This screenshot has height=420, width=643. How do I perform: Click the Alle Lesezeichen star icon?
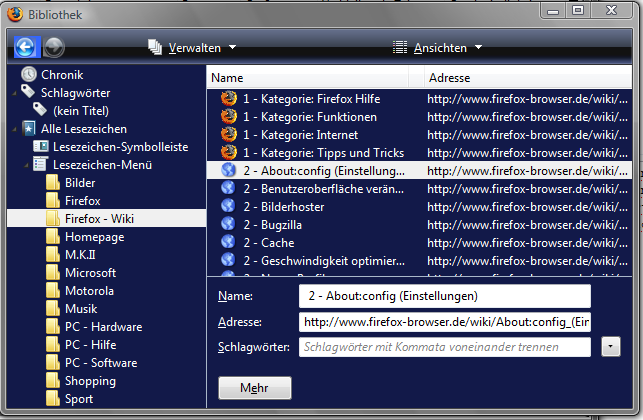point(29,128)
